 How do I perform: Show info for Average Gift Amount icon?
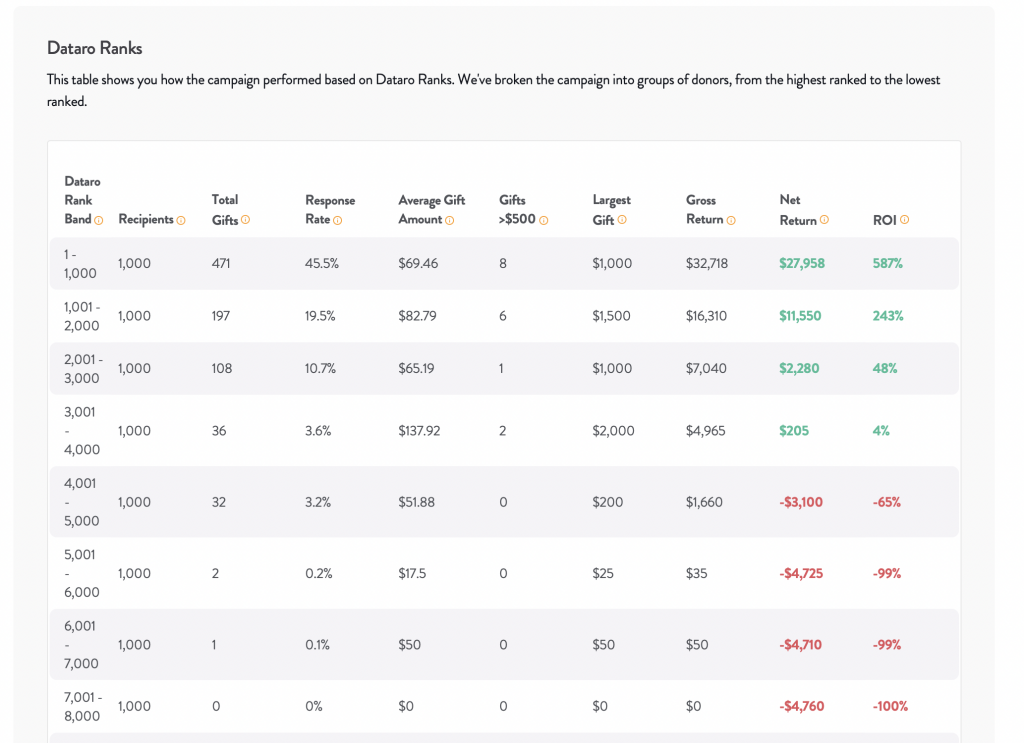click(x=449, y=221)
